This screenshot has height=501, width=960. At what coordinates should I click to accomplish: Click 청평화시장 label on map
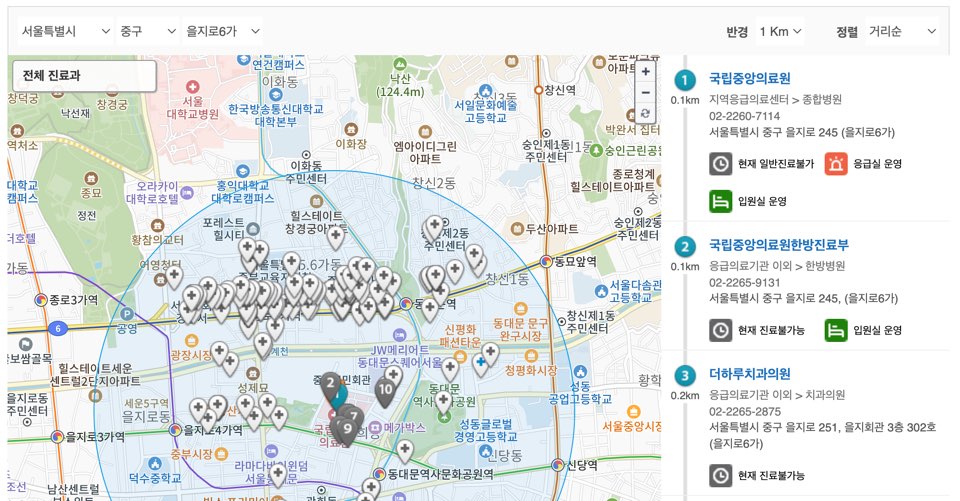pos(531,371)
